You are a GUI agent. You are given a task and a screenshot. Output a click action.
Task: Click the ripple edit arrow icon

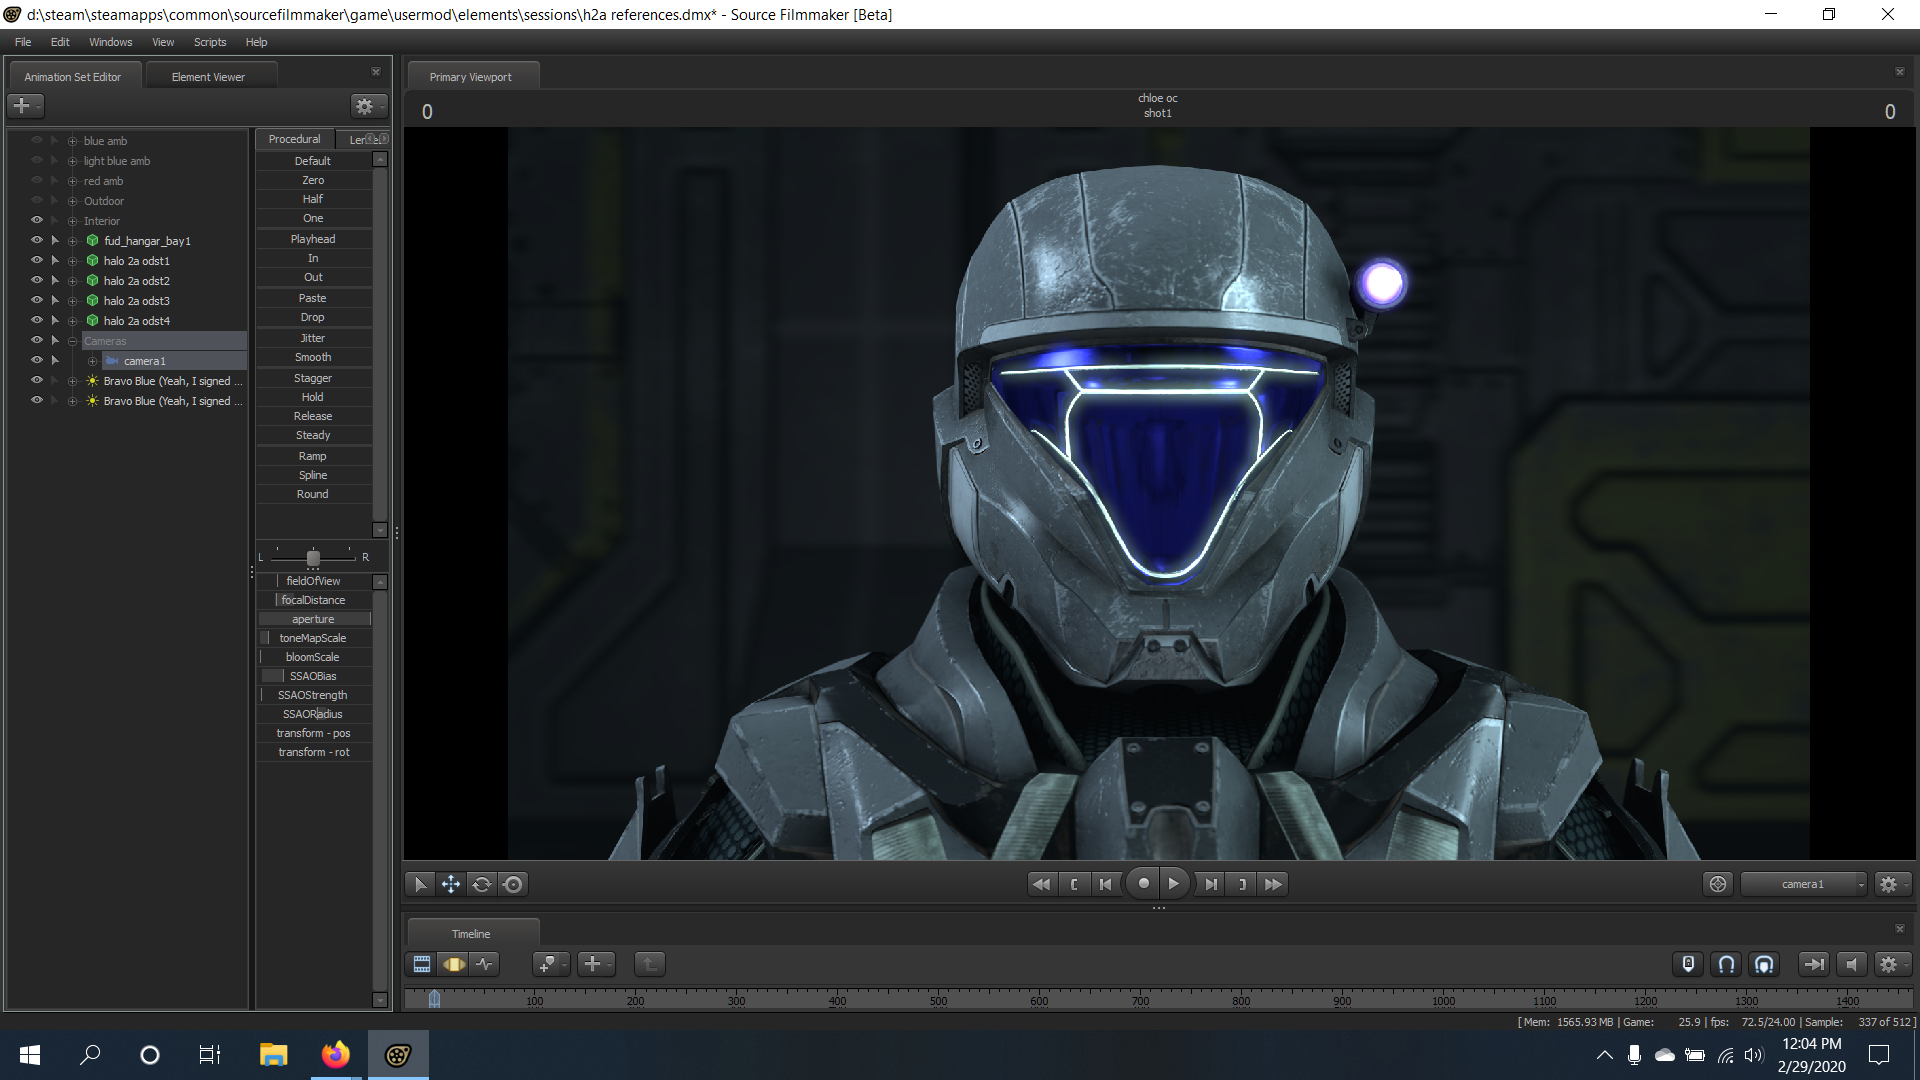(x=1813, y=964)
